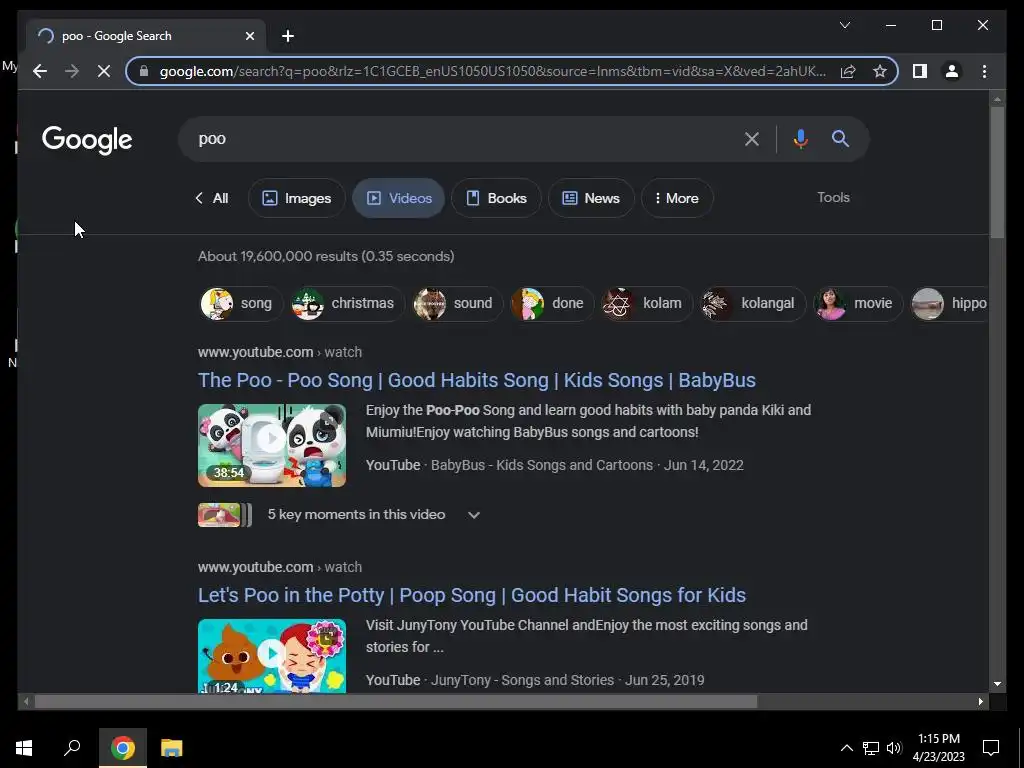
Task: Switch to the Books tab
Action: [x=496, y=198]
